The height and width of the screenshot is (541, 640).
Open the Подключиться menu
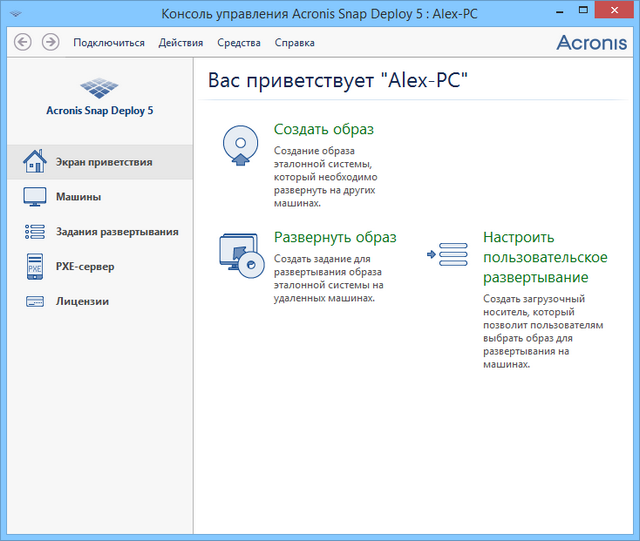pyautogui.click(x=109, y=43)
